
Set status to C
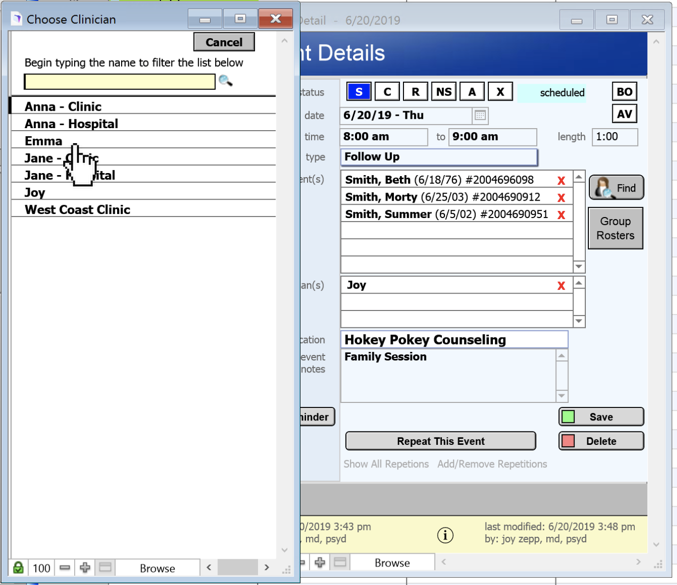[x=387, y=92]
